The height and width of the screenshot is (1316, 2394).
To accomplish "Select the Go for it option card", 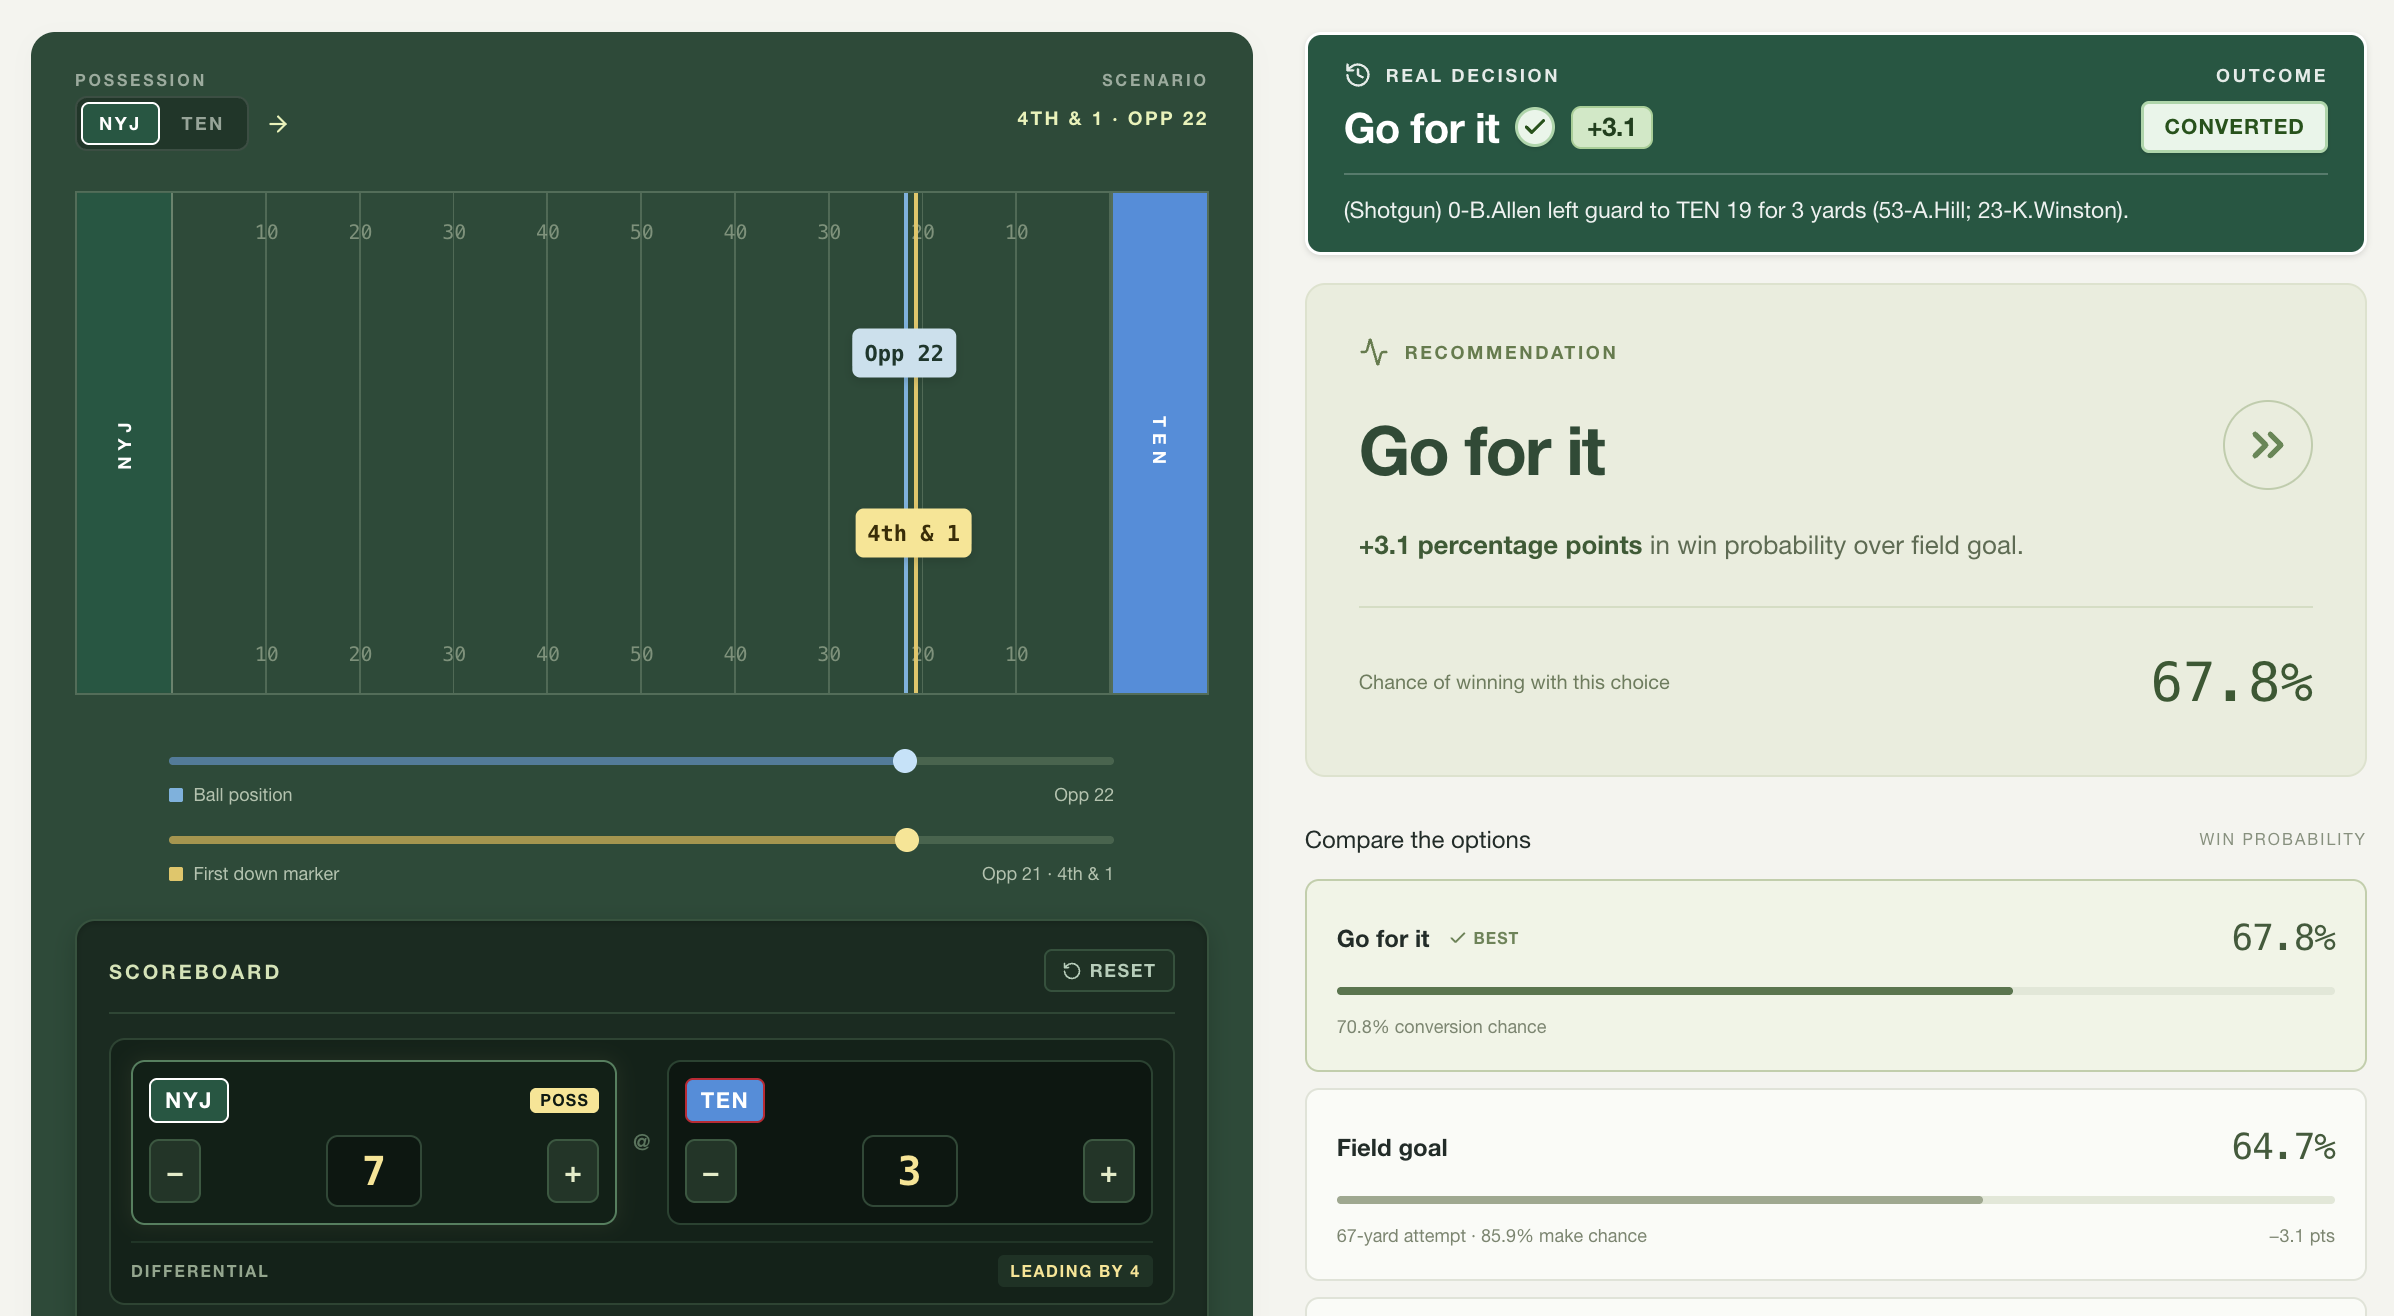I will click(x=1835, y=976).
